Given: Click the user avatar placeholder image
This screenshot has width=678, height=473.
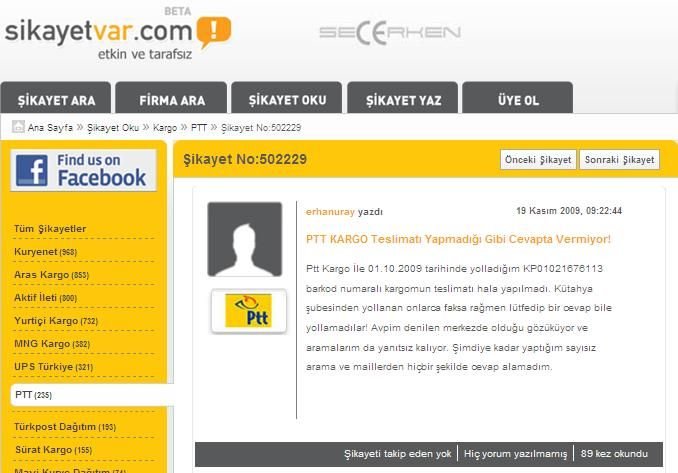Looking at the screenshot, I should click(x=245, y=239).
